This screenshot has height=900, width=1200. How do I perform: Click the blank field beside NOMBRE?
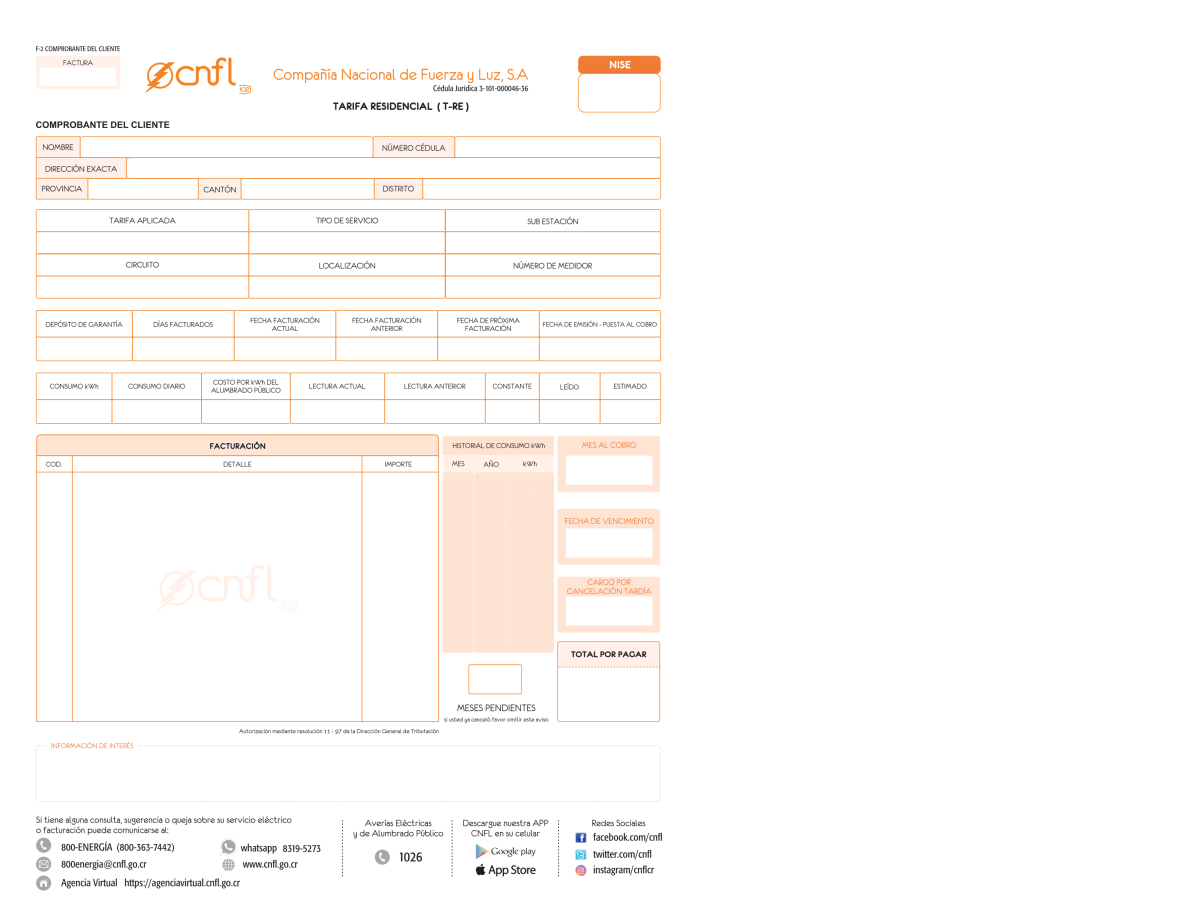click(226, 147)
